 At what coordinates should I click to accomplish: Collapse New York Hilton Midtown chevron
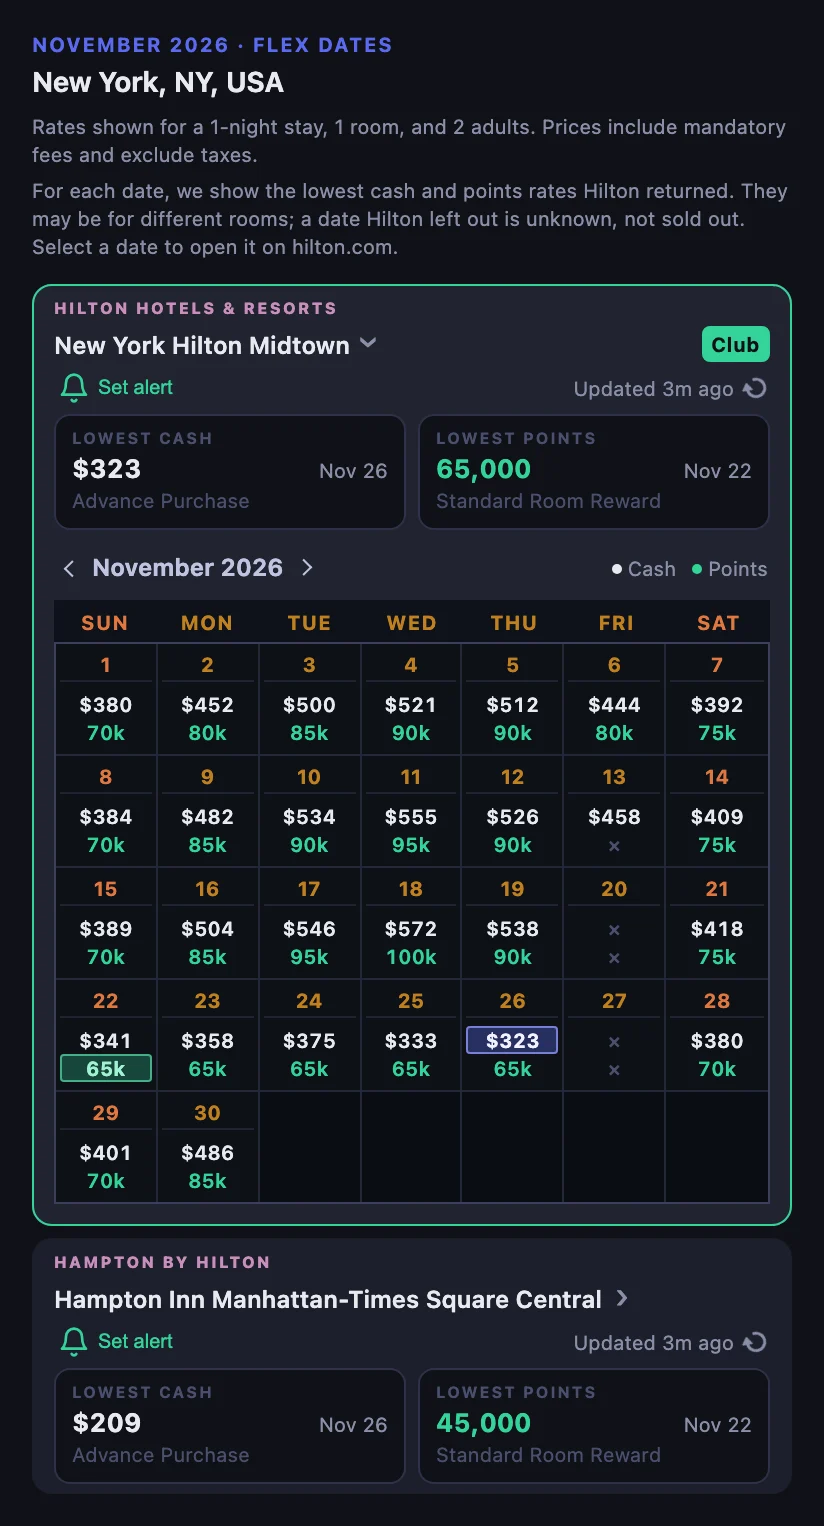pyautogui.click(x=368, y=343)
